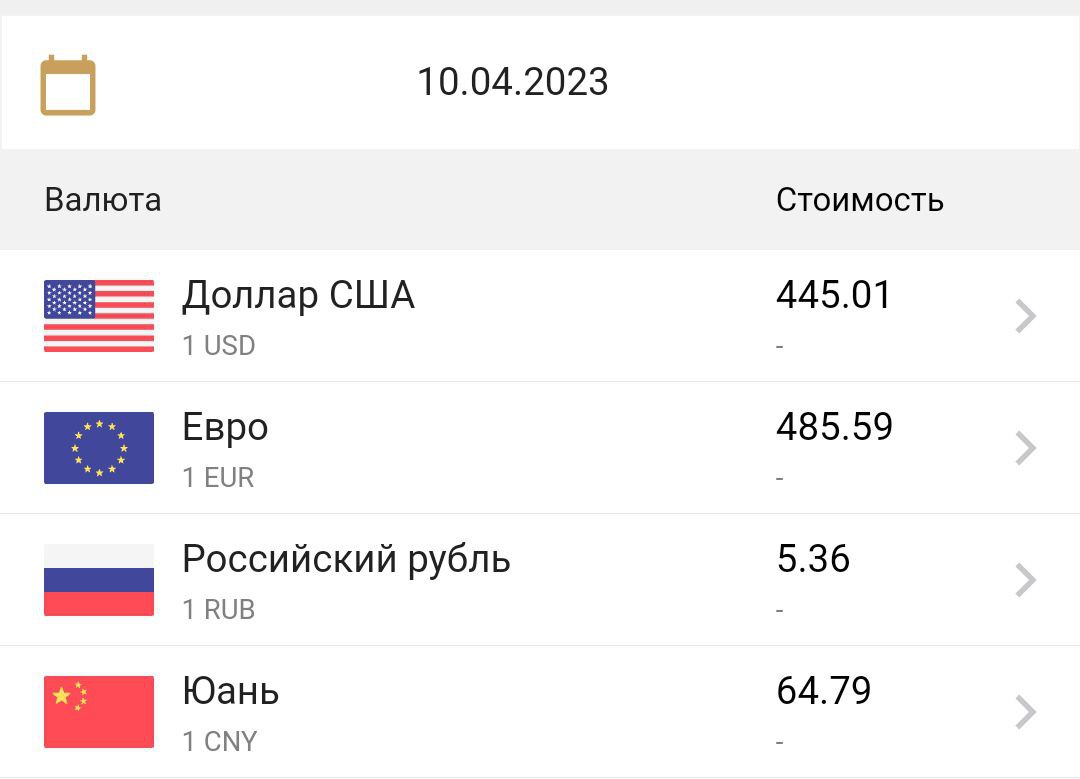This screenshot has width=1080, height=779.
Task: Tap the European Union flag icon
Action: (99, 448)
